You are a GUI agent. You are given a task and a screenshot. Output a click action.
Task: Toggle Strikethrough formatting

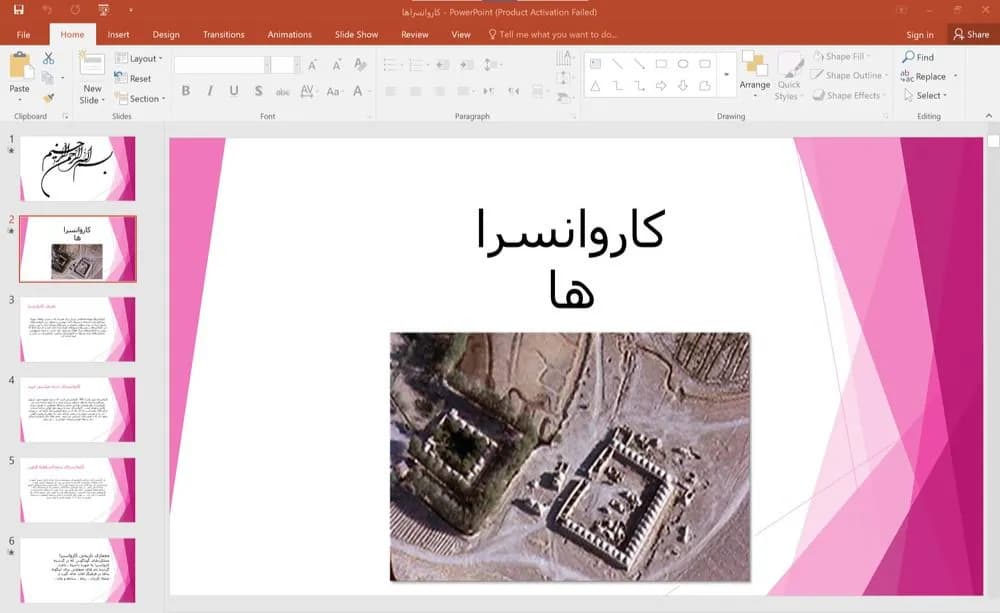(283, 91)
